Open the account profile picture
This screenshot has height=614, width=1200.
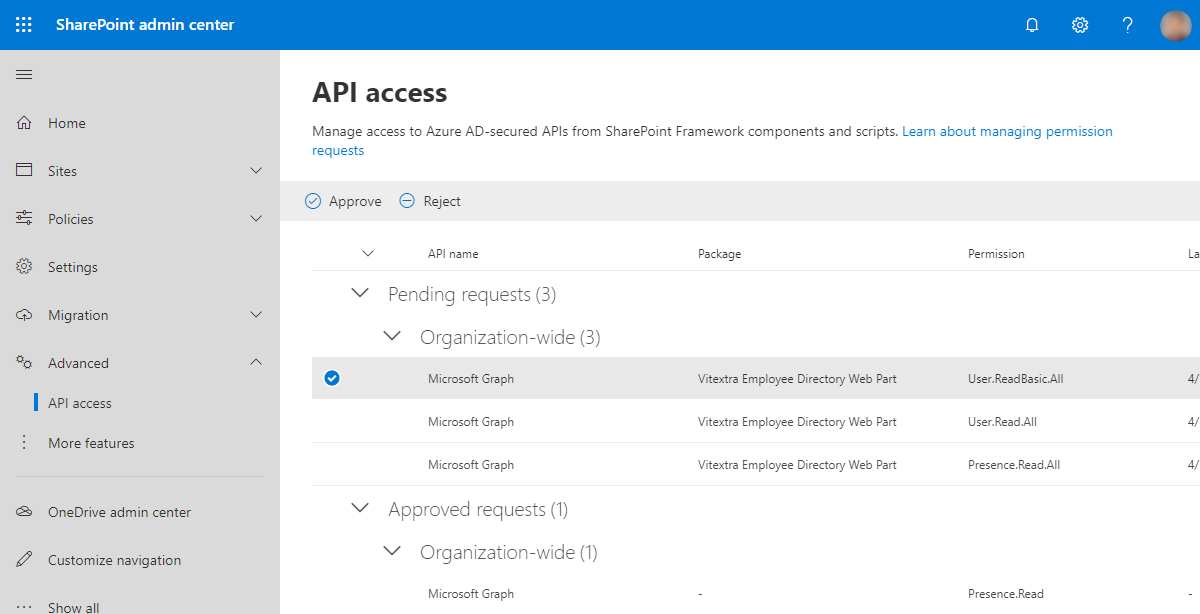pyautogui.click(x=1175, y=25)
